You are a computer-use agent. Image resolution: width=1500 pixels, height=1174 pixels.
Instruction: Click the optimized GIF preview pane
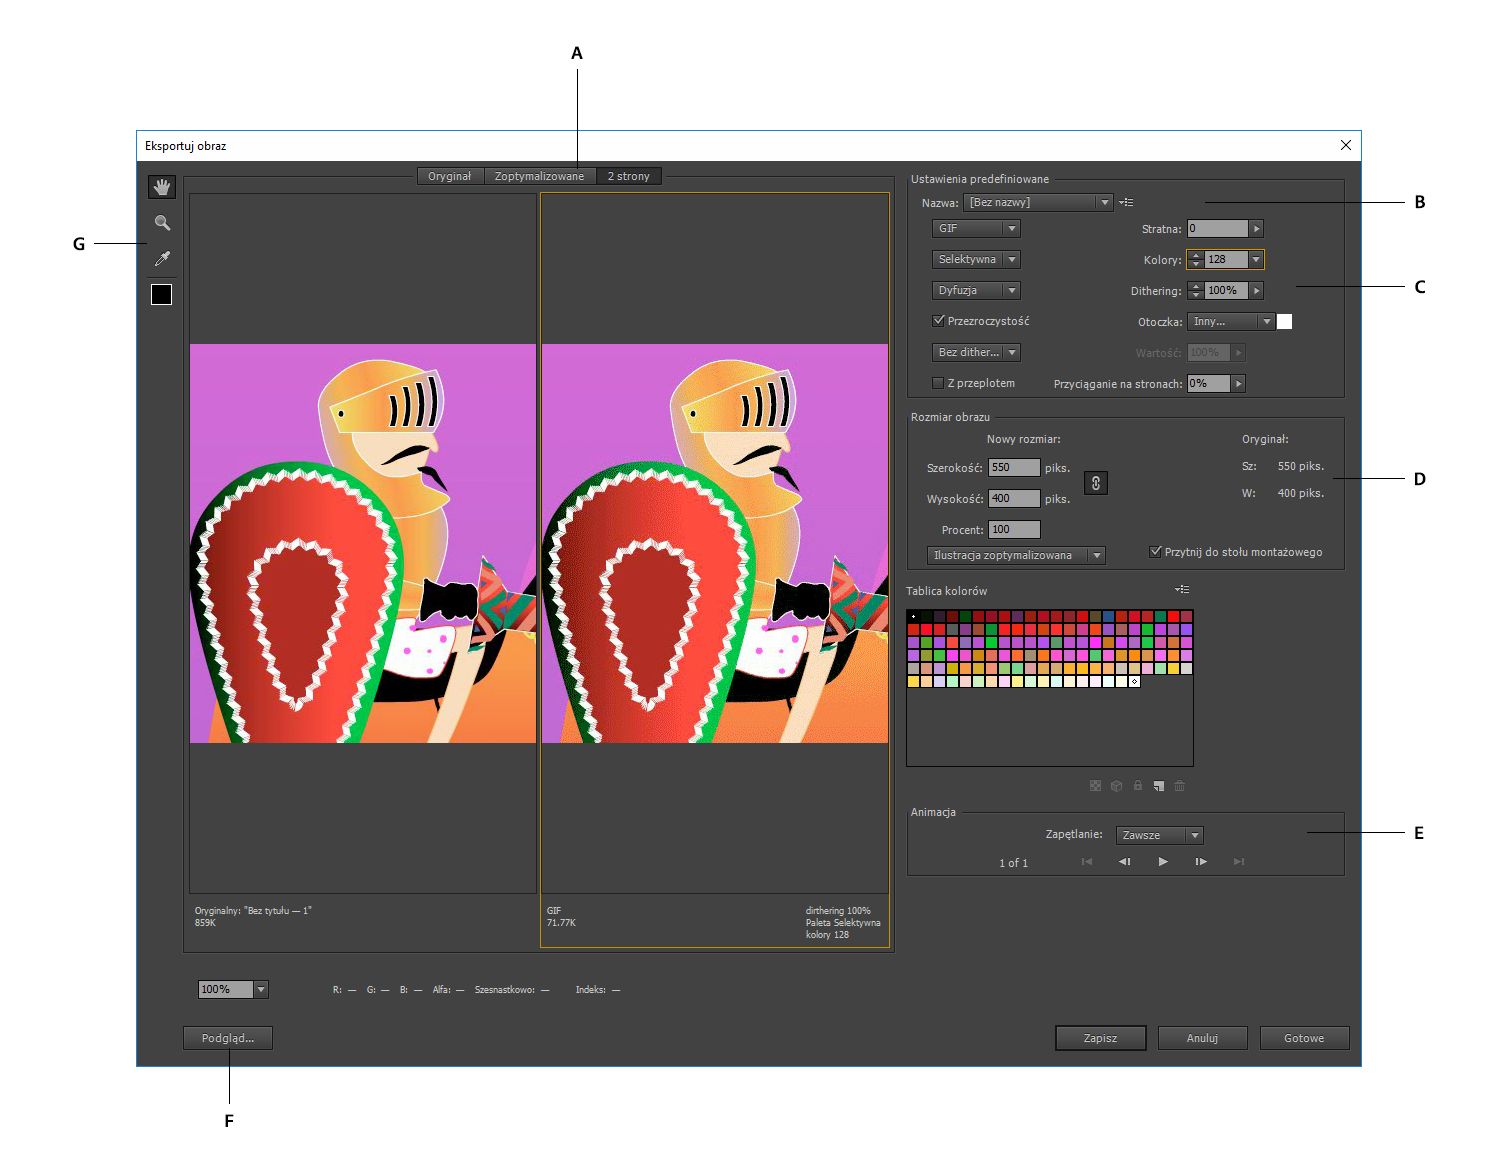pyautogui.click(x=715, y=543)
